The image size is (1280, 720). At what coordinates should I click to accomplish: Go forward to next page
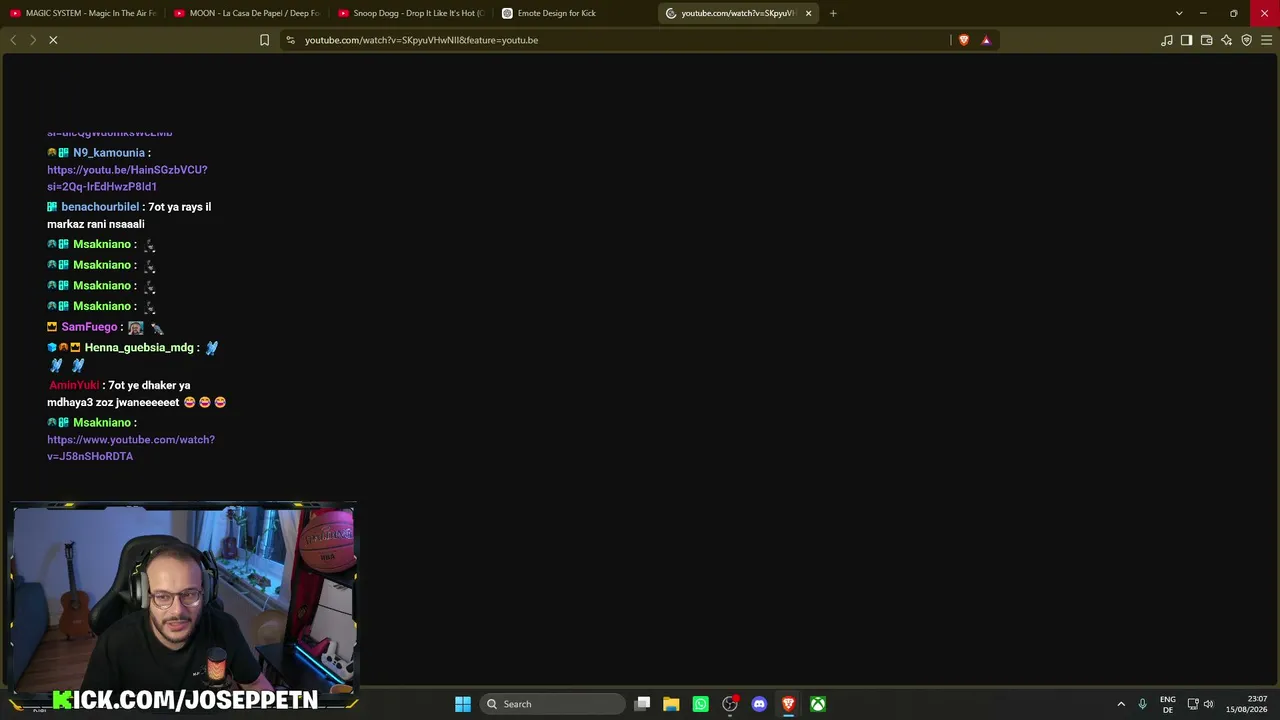[x=32, y=40]
